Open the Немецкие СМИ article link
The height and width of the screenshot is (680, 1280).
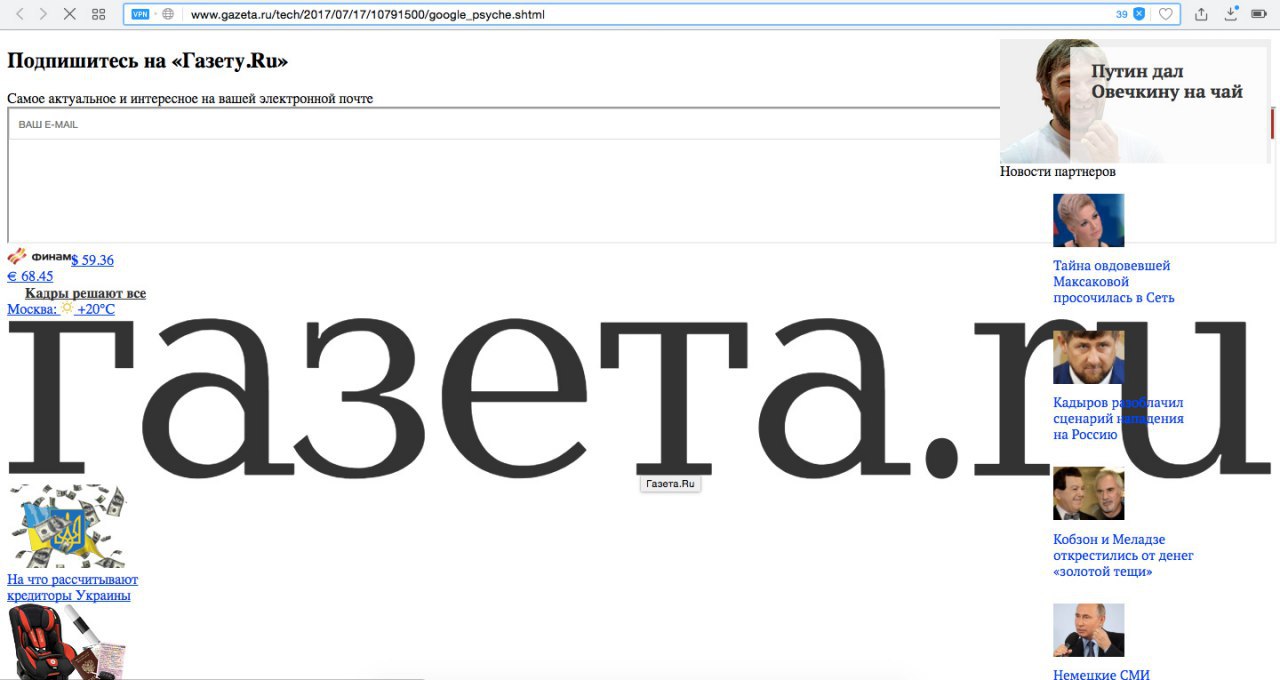click(x=1101, y=674)
